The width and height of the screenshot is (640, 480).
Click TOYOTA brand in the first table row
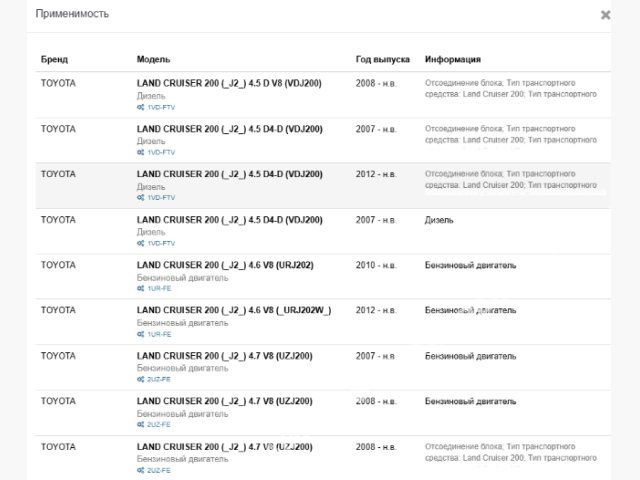tap(58, 83)
